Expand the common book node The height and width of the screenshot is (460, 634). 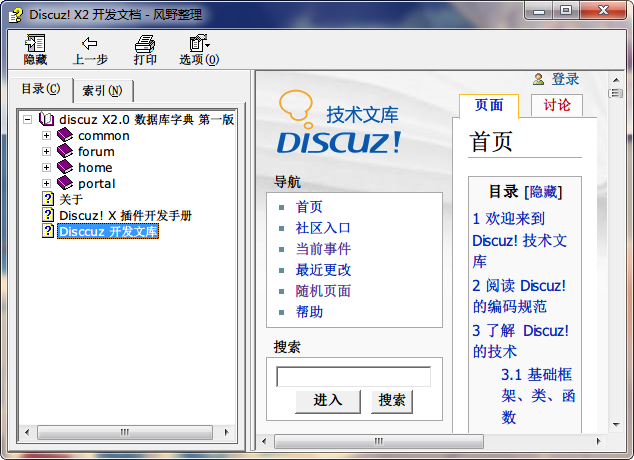click(x=46, y=135)
